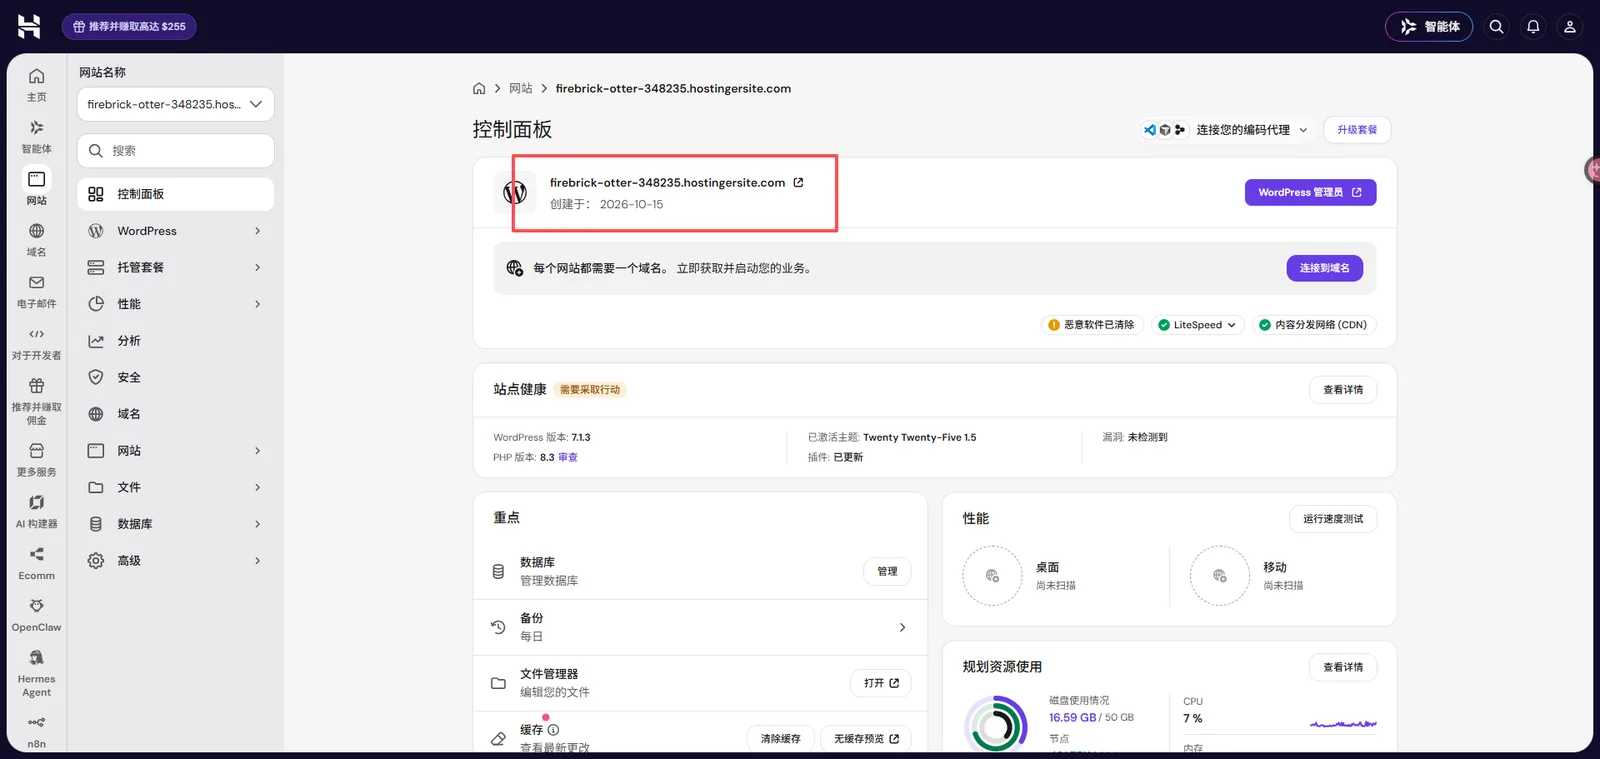This screenshot has width=1600, height=759.
Task: Go to 主页 in the left rail
Action: 36,85
